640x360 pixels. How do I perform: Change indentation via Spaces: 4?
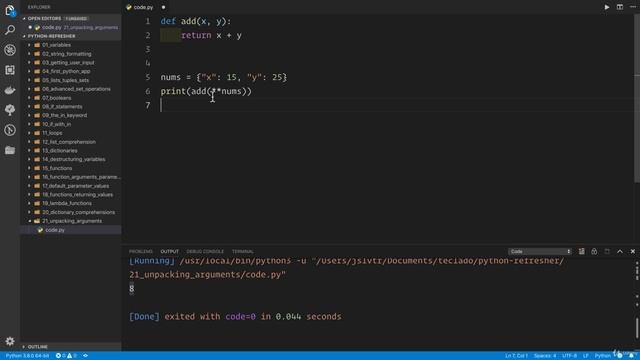(x=545, y=356)
